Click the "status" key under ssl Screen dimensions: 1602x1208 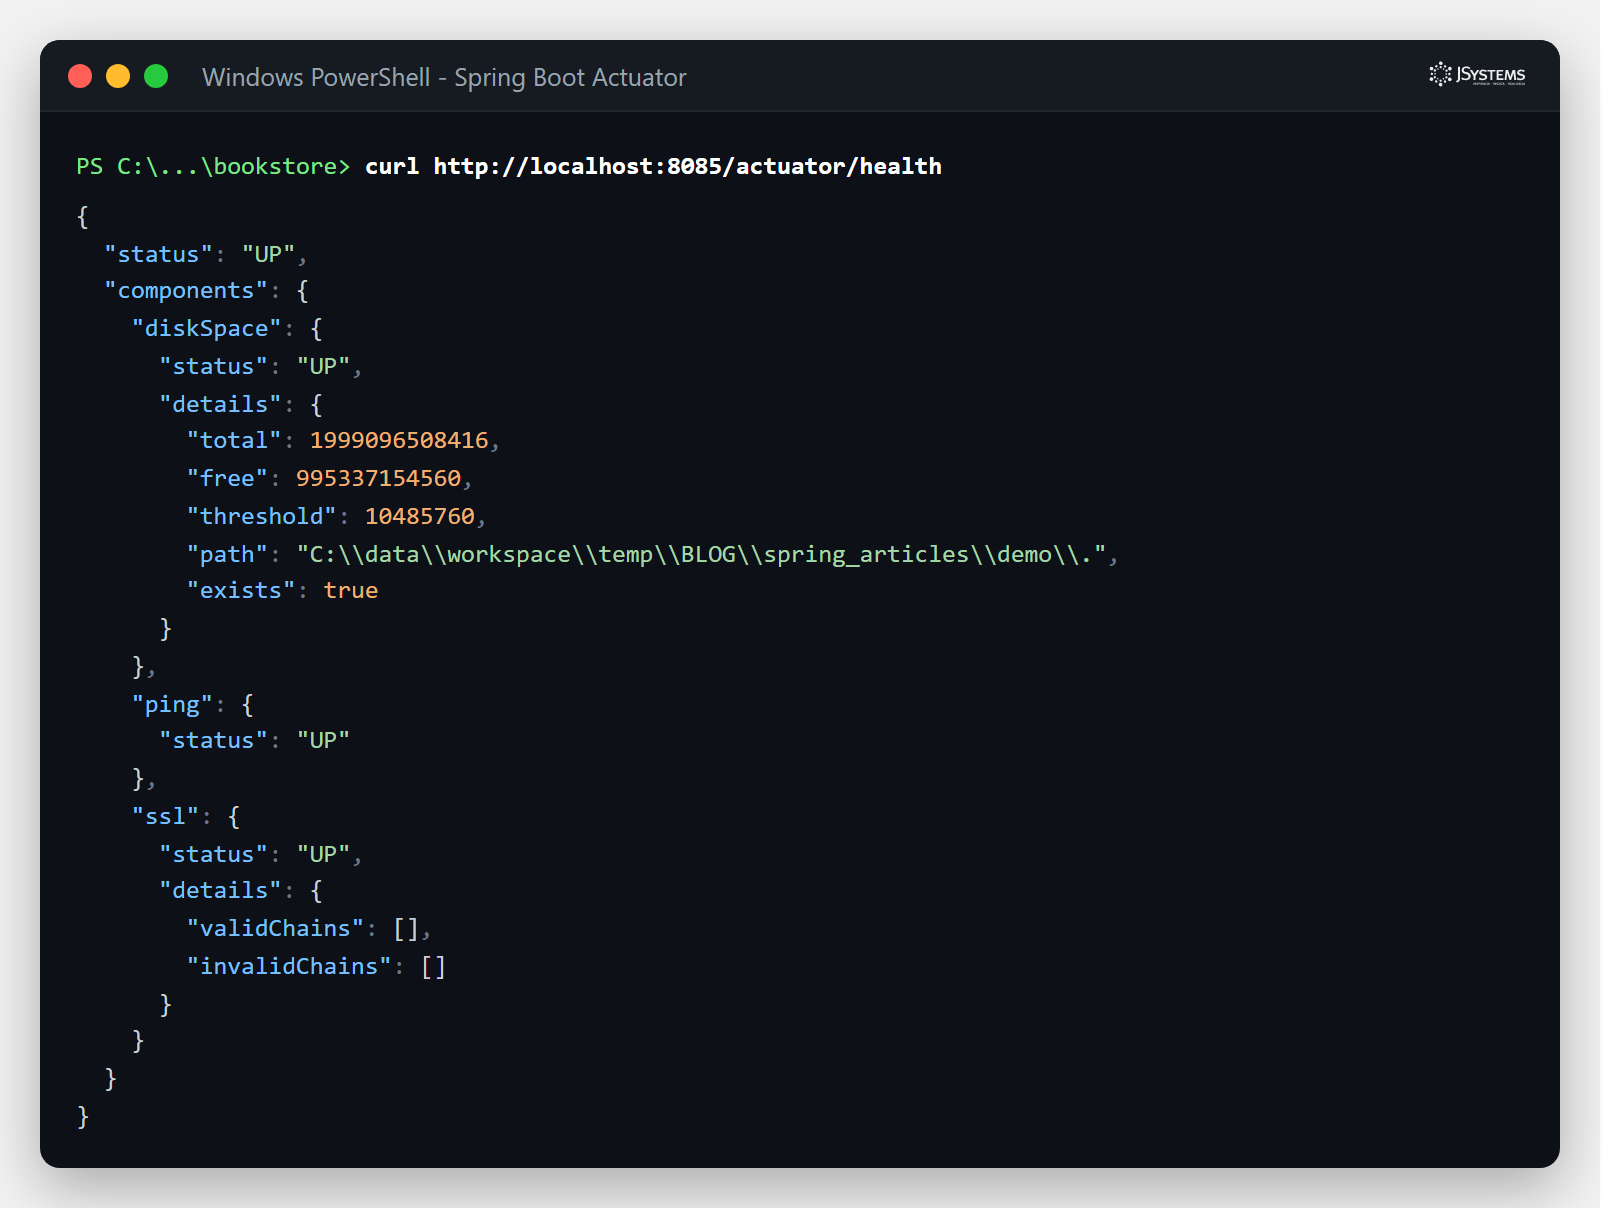213,854
